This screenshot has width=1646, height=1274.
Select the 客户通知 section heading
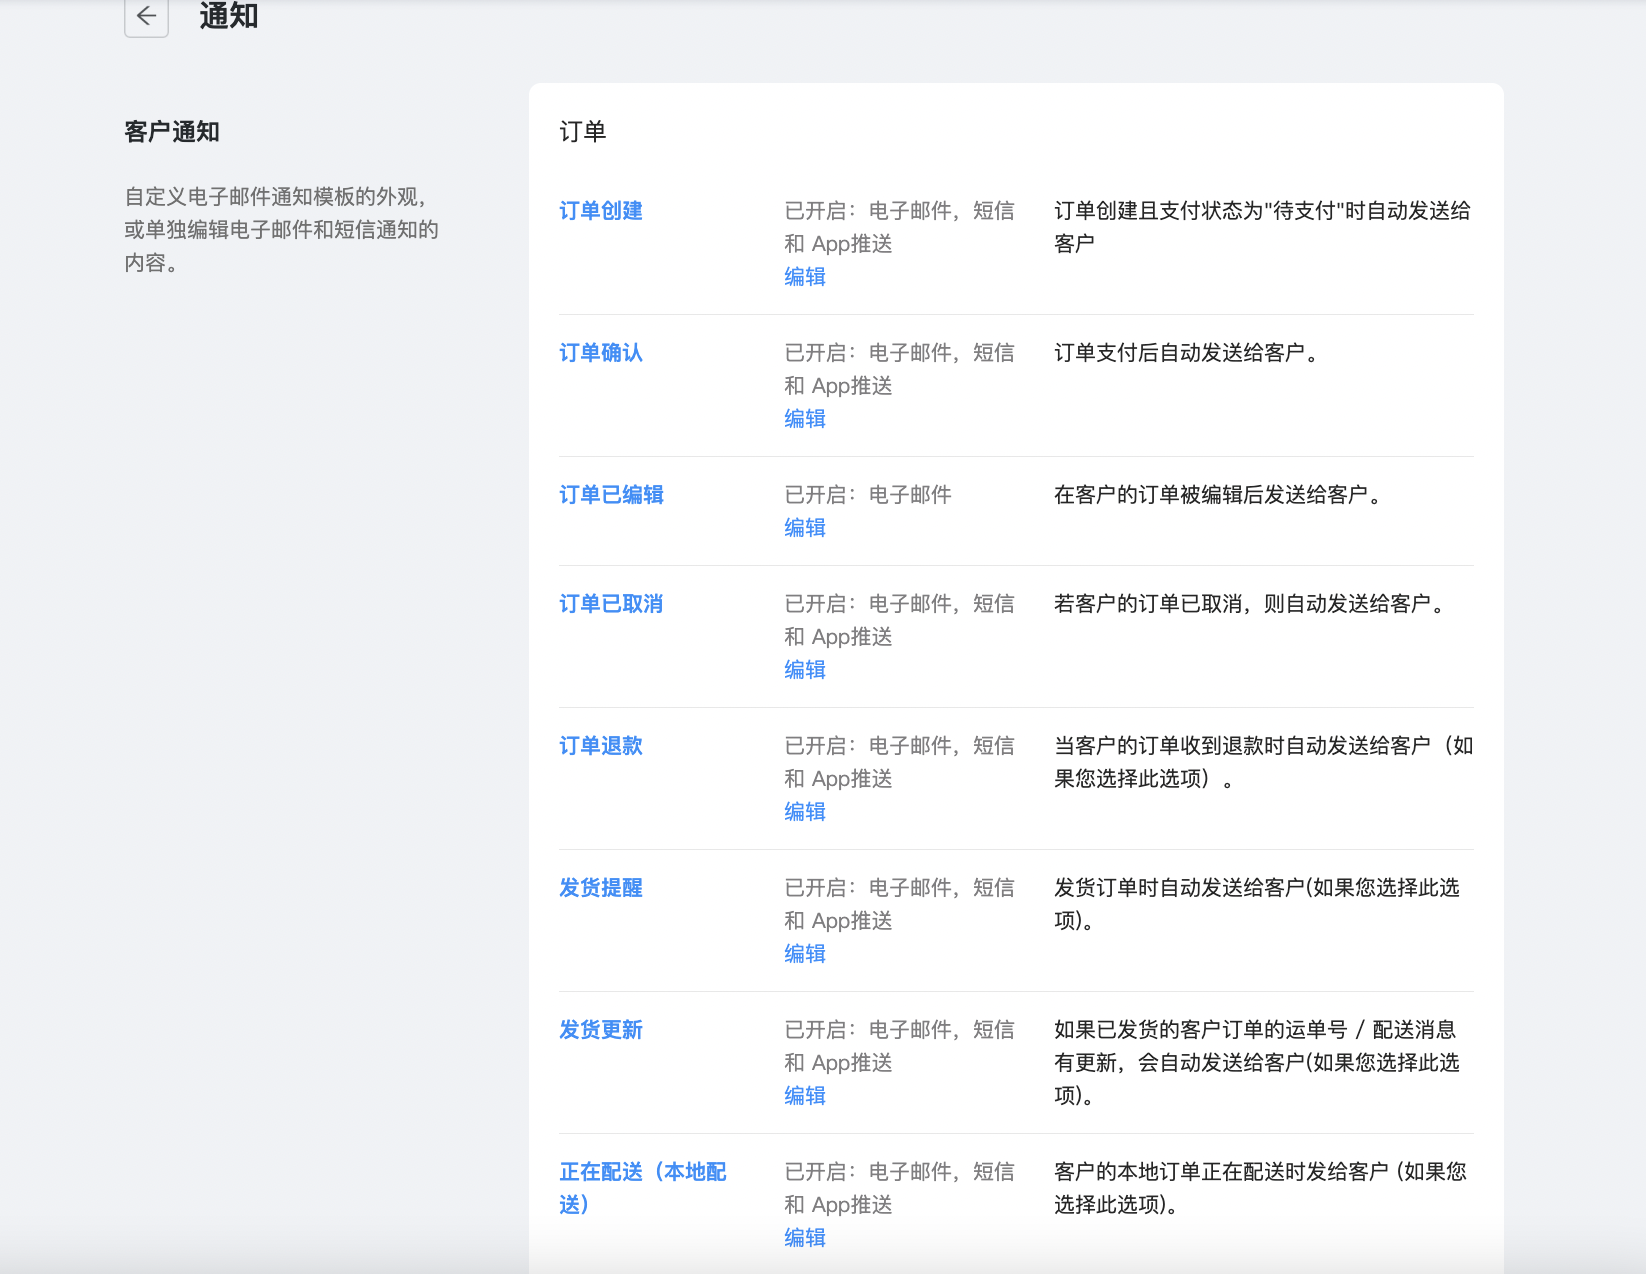tap(172, 132)
